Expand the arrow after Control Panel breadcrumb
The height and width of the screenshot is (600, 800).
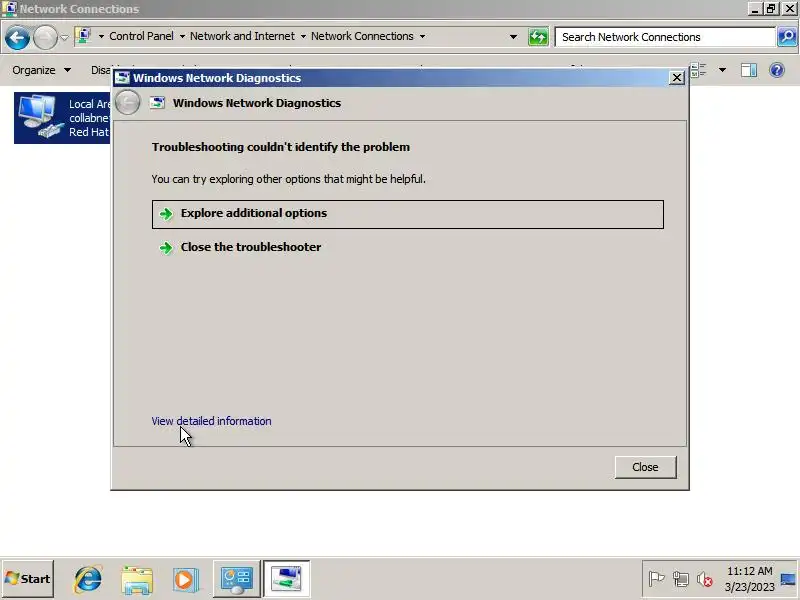(x=182, y=37)
